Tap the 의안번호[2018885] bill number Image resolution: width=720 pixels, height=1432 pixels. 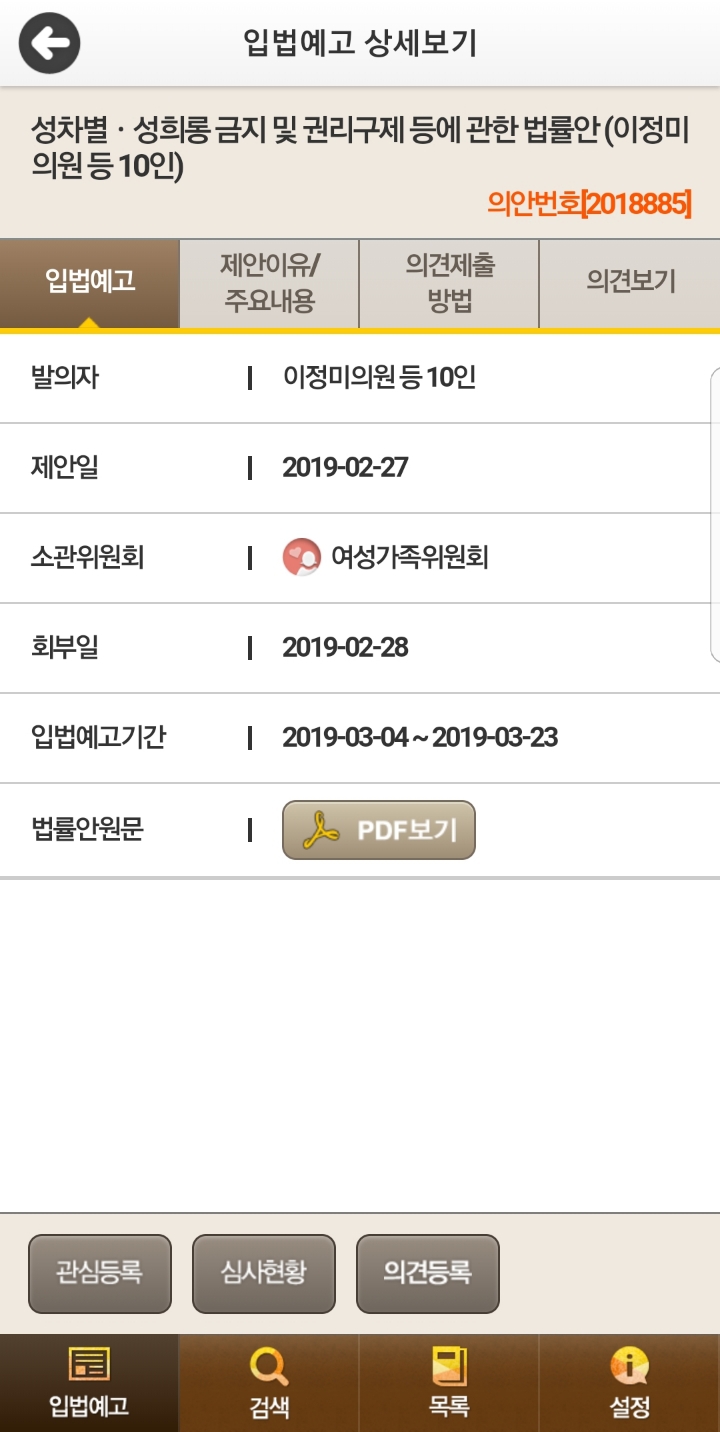(x=589, y=204)
